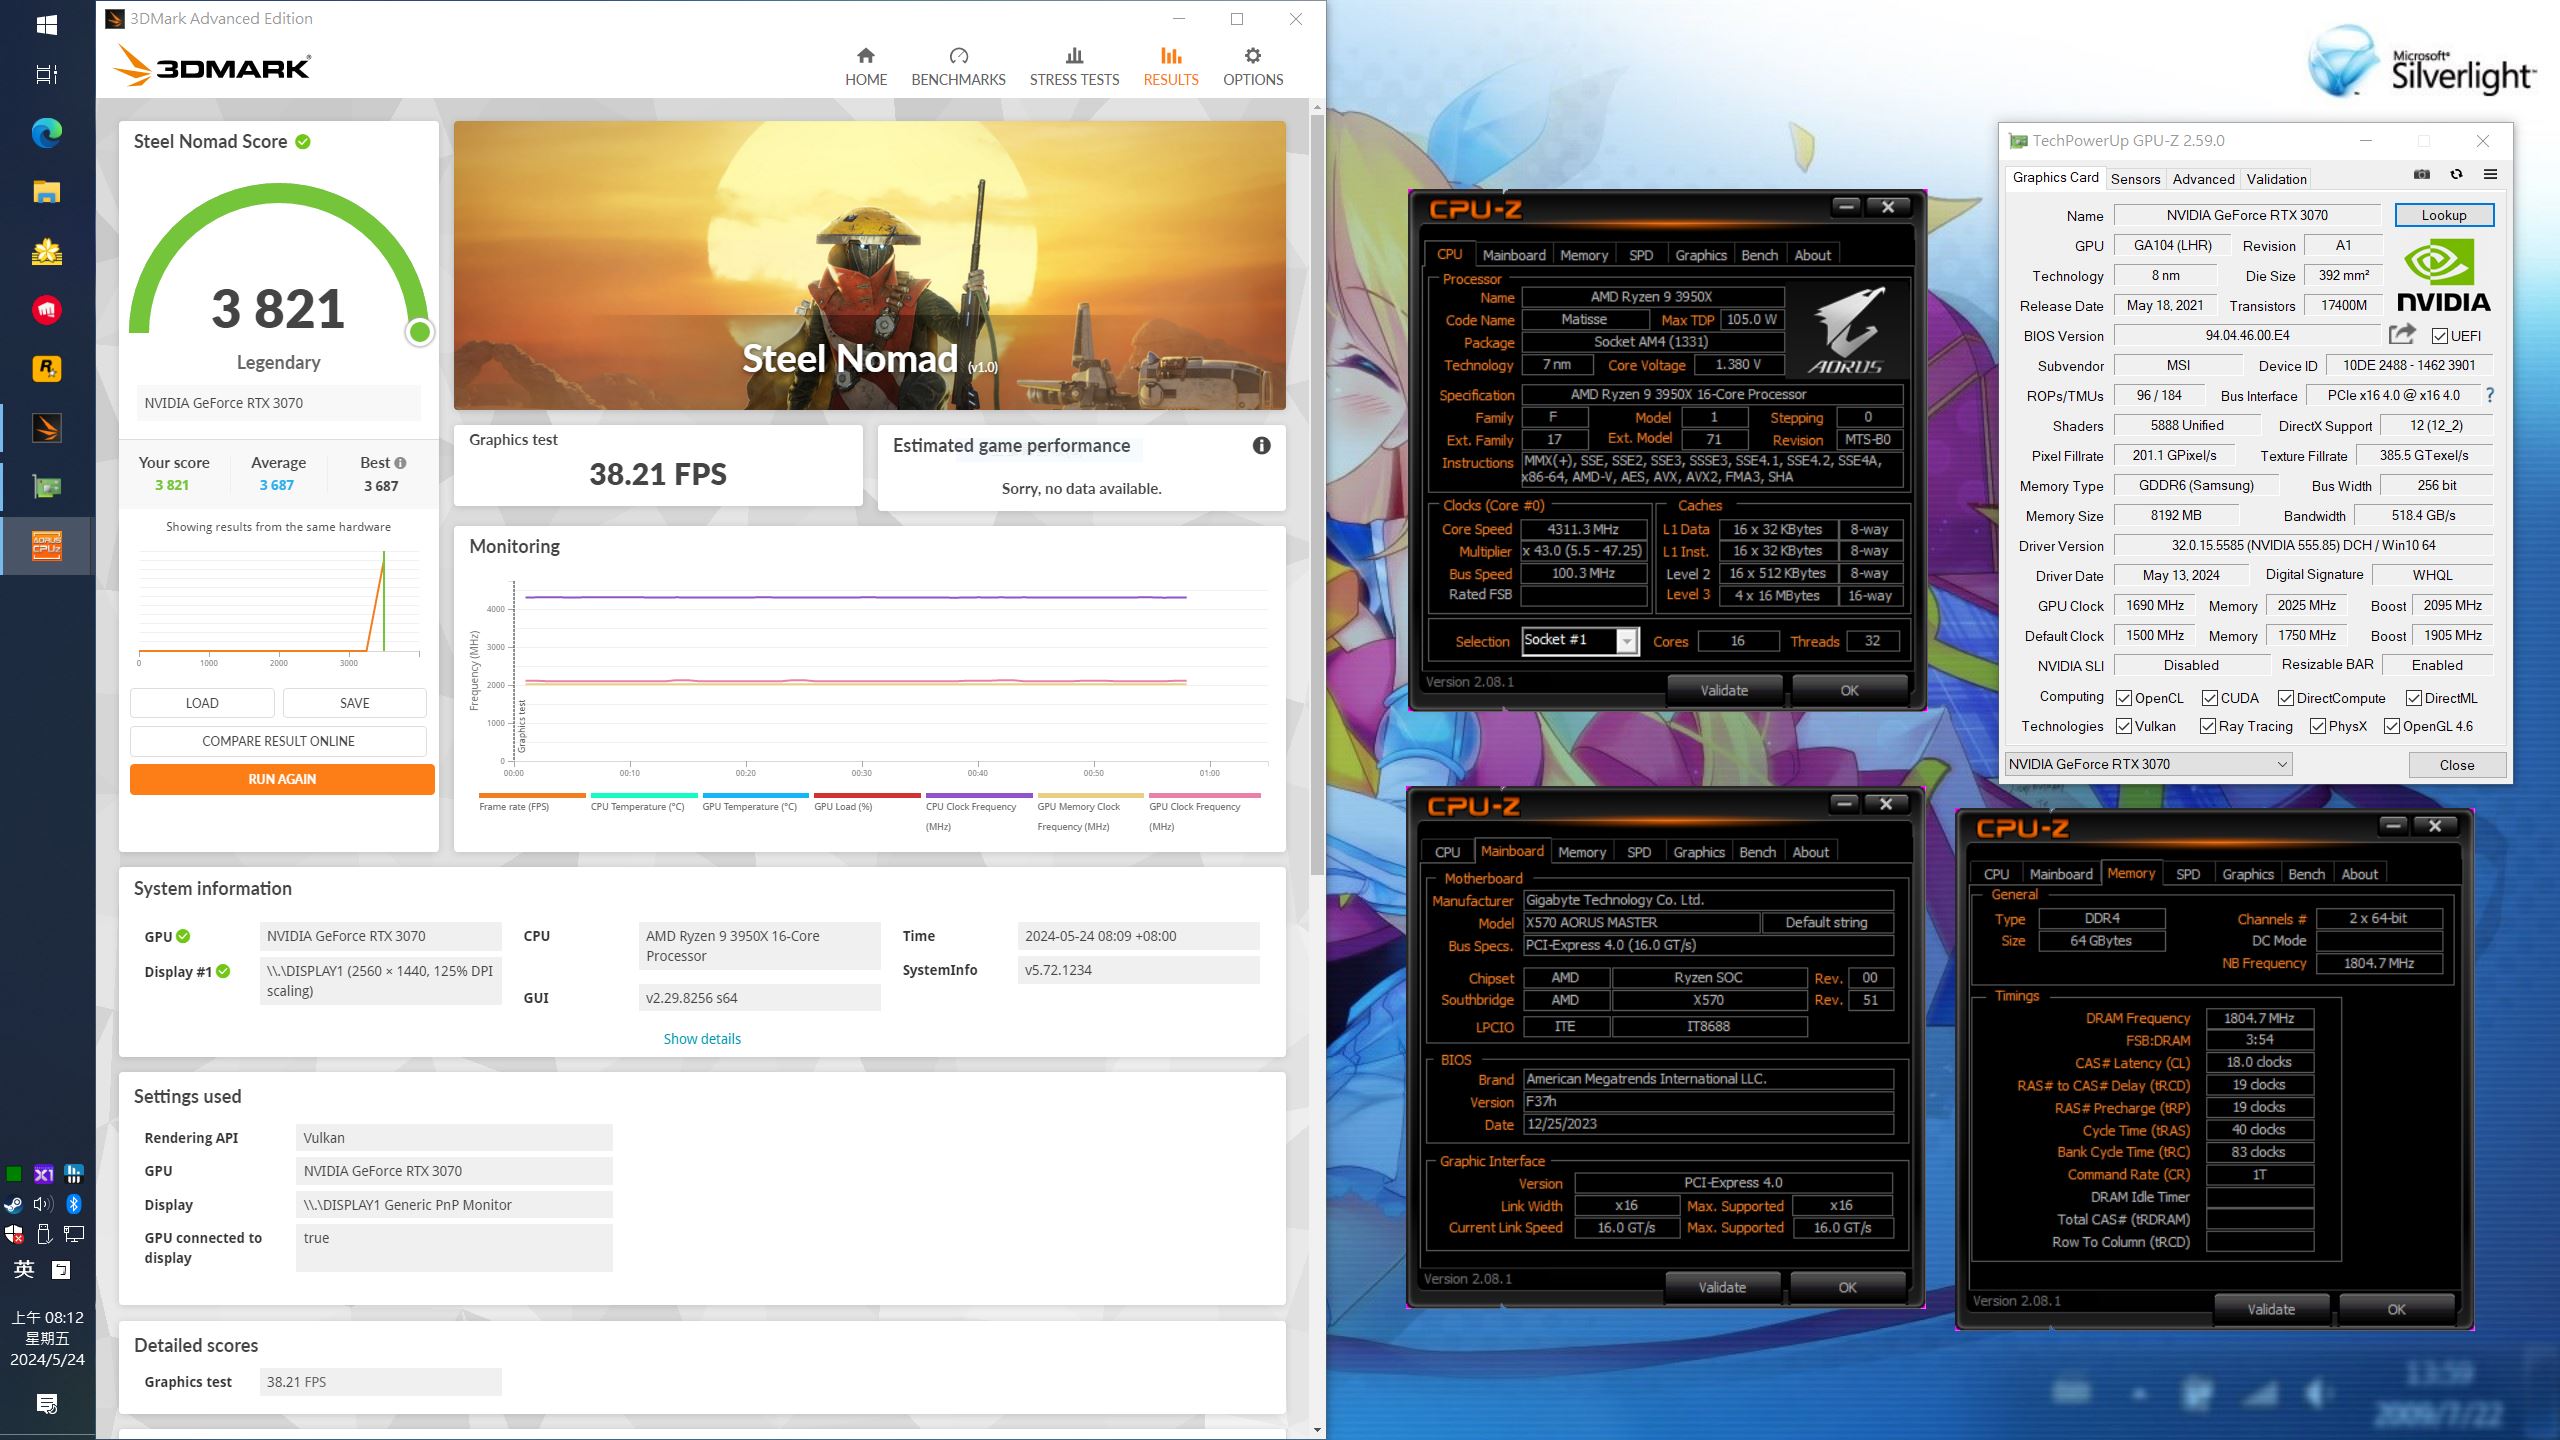This screenshot has width=2560, height=1440.
Task: Click the Bus Interface question mark in GPU-Z
Action: pyautogui.click(x=2490, y=395)
